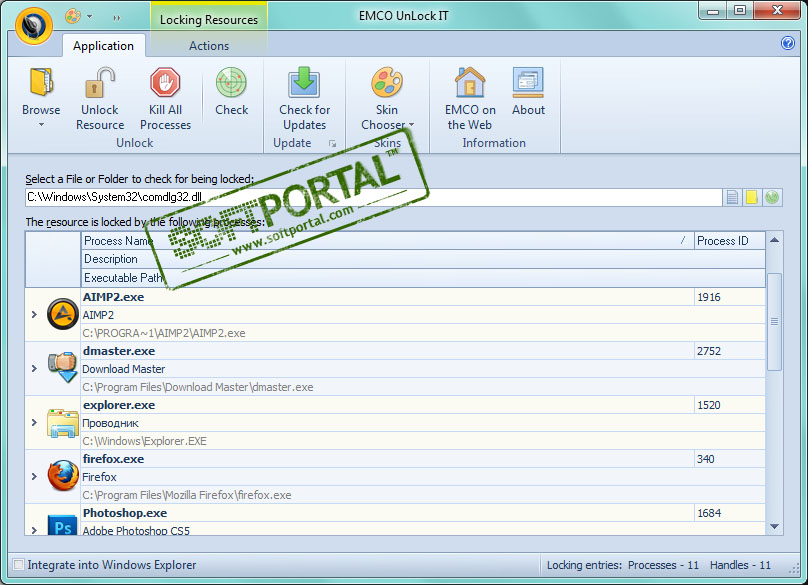The width and height of the screenshot is (808, 585).
Task: Click the scroll down arrow of process list
Action: (774, 526)
